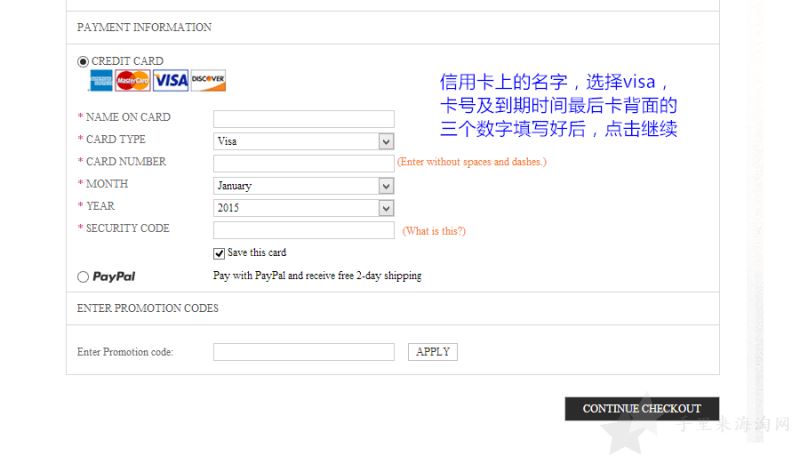800x464 pixels.
Task: Open the Month dropdown showing January
Action: pyautogui.click(x=304, y=186)
